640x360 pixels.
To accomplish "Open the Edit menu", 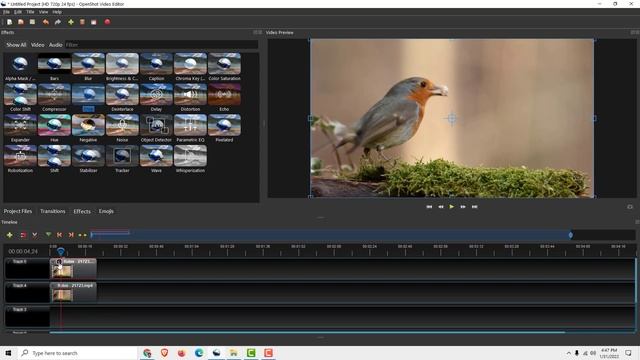I will [x=18, y=12].
